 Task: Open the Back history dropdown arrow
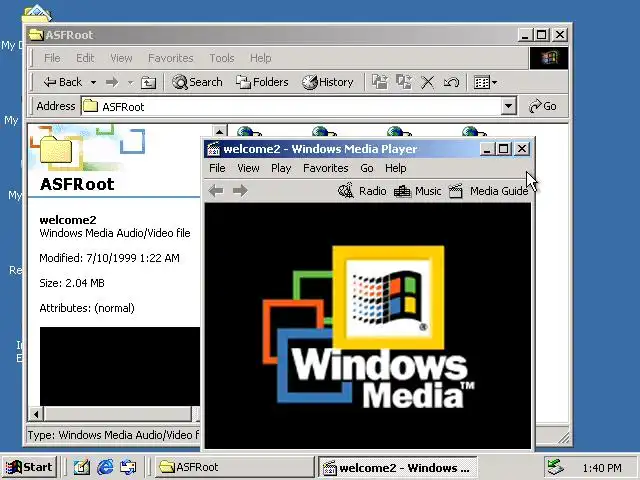point(93,82)
